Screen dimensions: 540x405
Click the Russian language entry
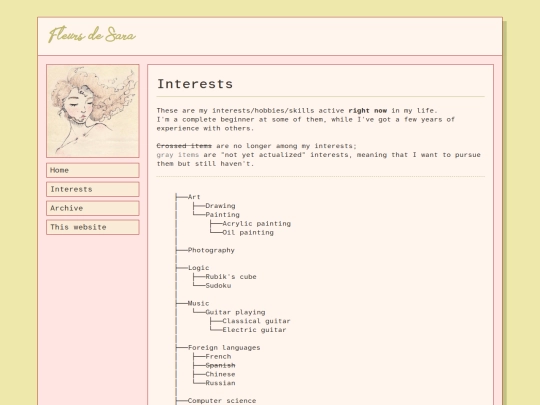coord(220,383)
